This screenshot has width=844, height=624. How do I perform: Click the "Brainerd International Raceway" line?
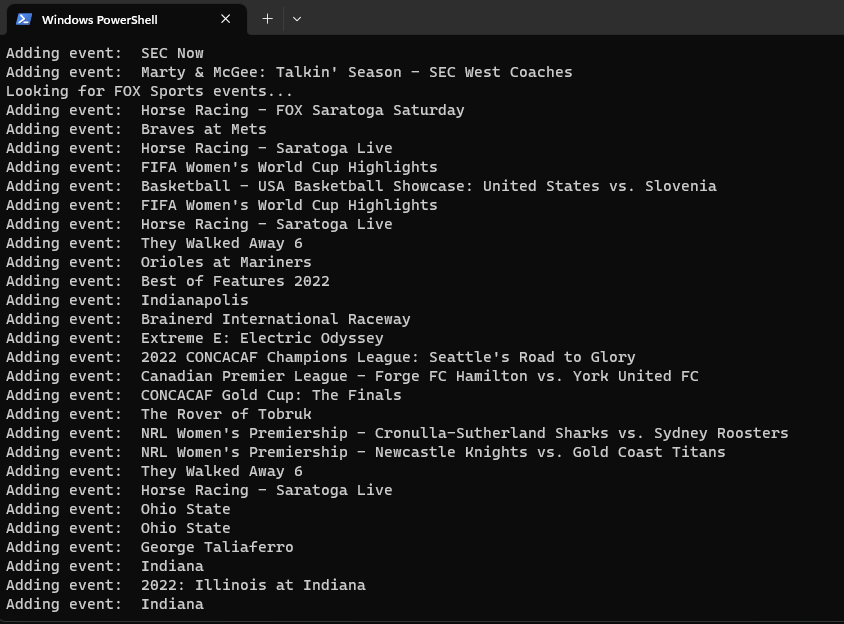pos(275,319)
